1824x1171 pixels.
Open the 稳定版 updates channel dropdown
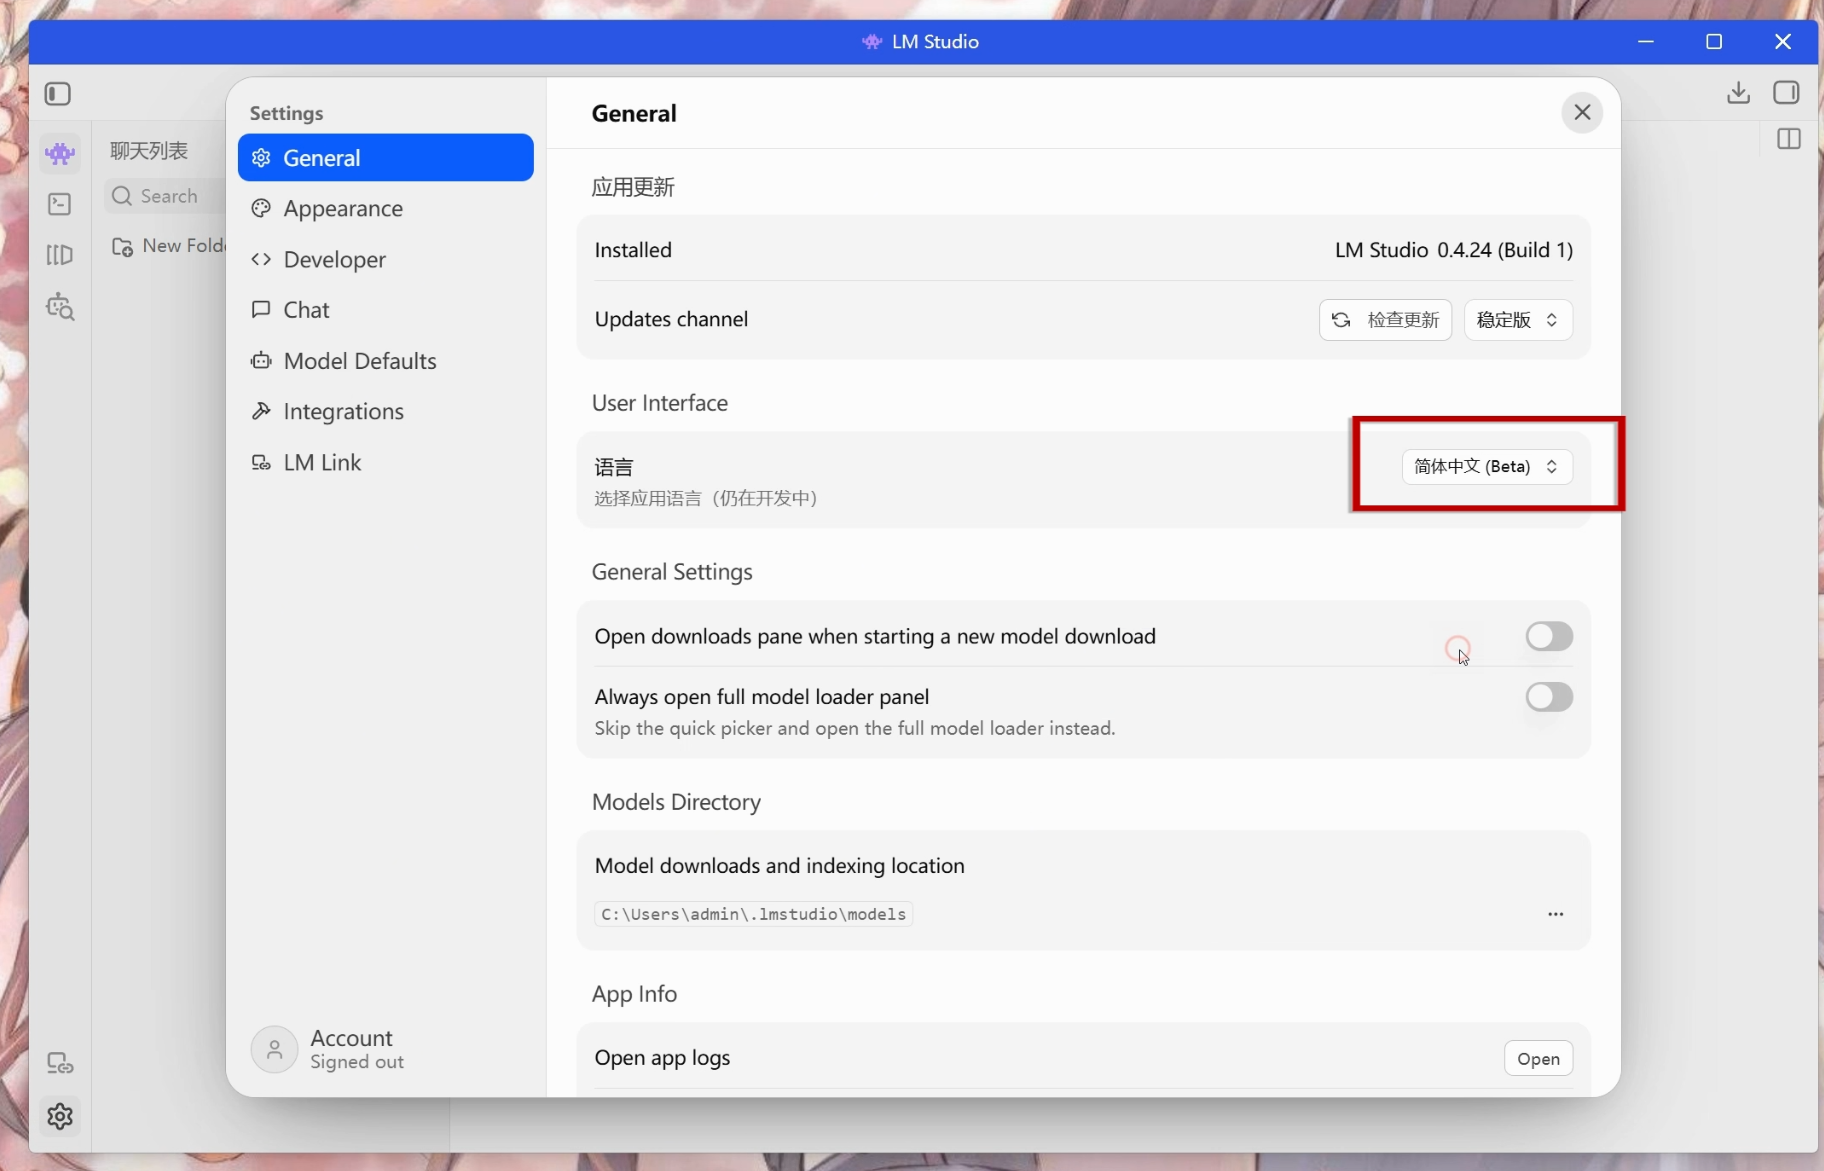(1518, 320)
